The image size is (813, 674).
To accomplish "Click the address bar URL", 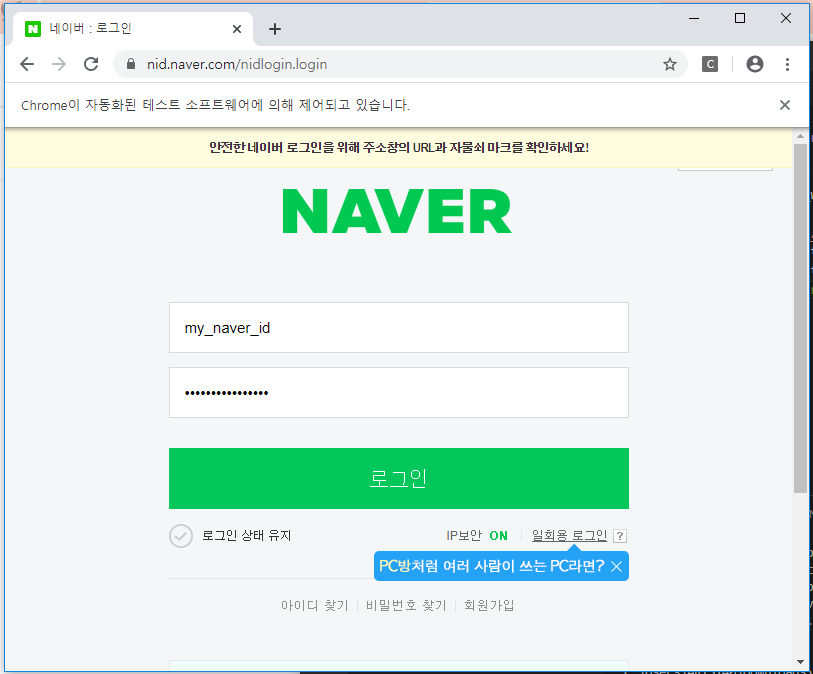I will point(237,64).
